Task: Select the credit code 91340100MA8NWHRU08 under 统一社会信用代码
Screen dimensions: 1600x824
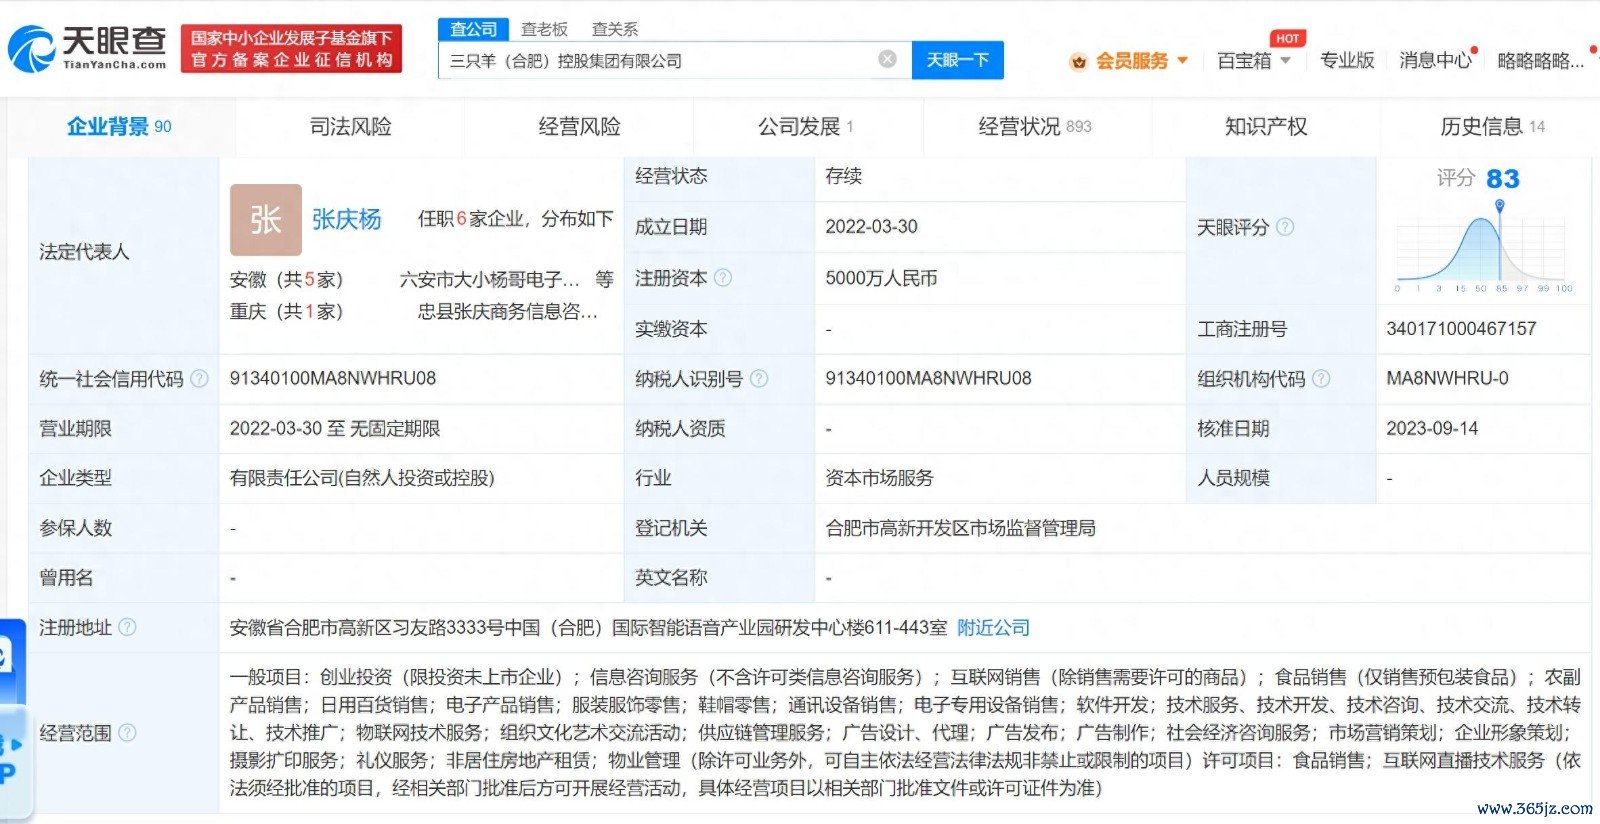Action: coord(333,378)
